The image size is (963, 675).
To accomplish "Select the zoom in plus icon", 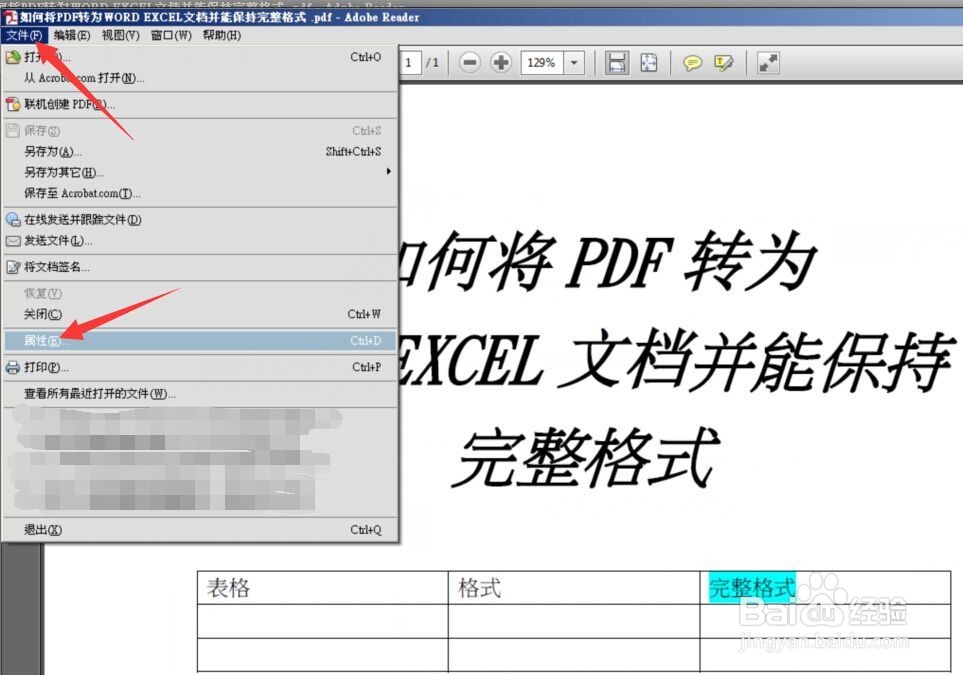I will (500, 62).
